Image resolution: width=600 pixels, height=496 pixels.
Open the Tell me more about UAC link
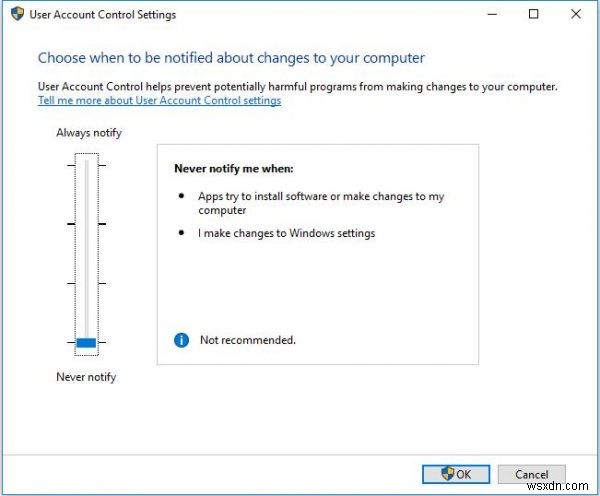tap(159, 101)
